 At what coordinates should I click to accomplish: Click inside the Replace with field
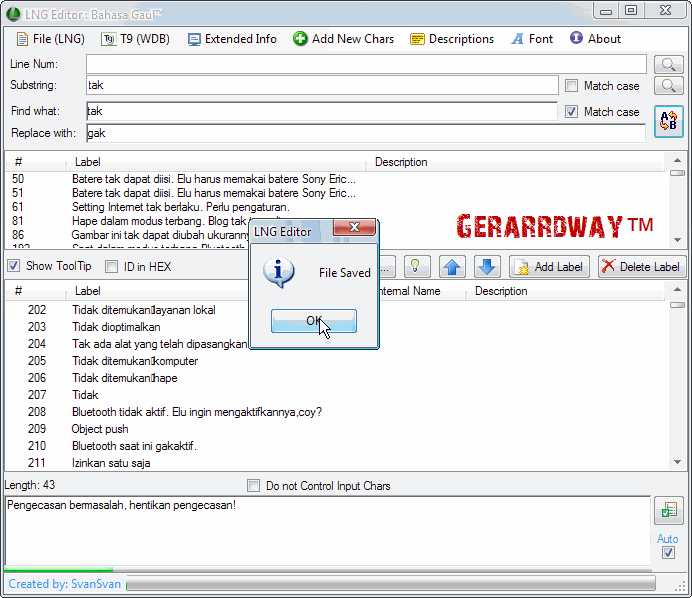pyautogui.click(x=320, y=133)
